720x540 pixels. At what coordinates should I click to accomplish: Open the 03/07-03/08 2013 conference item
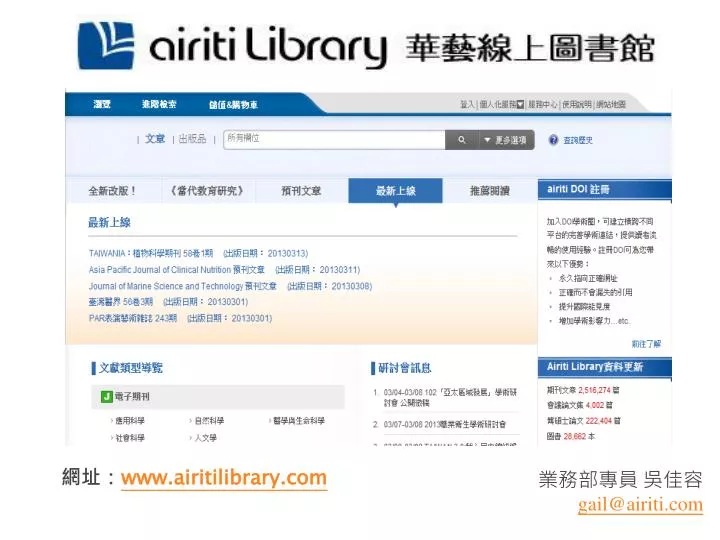[x=444, y=424]
